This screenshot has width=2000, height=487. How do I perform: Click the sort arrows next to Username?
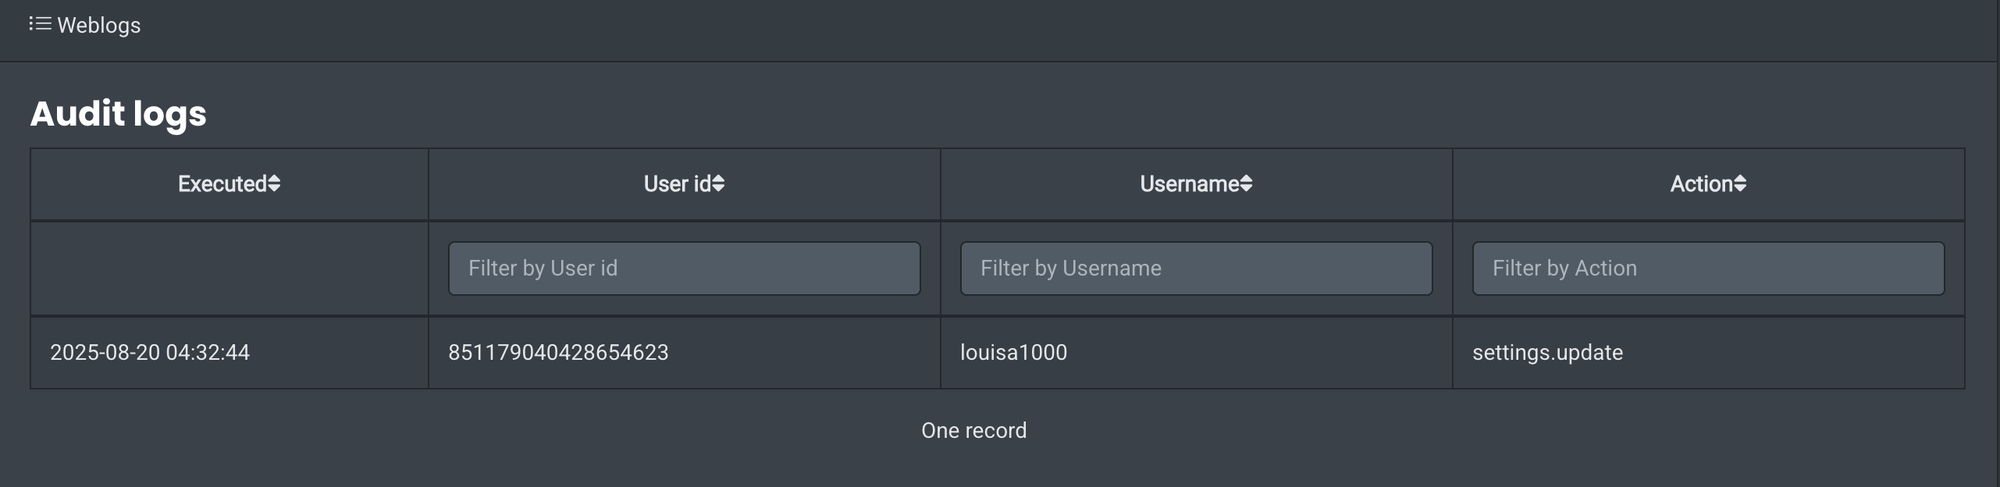1246,184
